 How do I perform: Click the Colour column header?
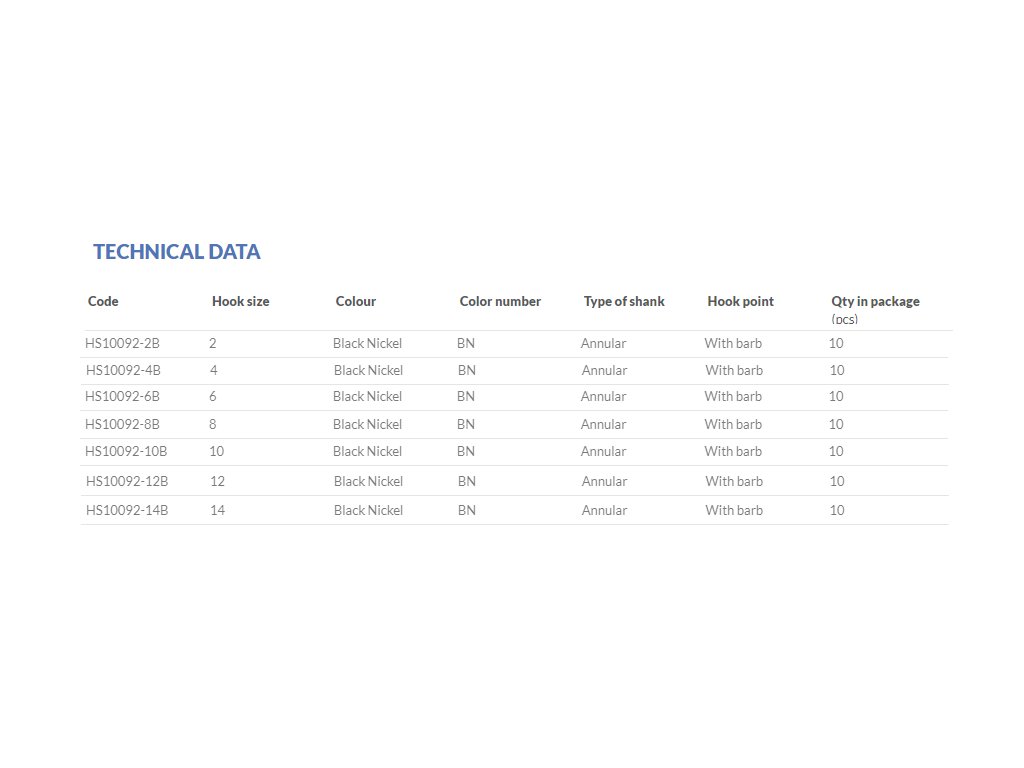pos(356,301)
